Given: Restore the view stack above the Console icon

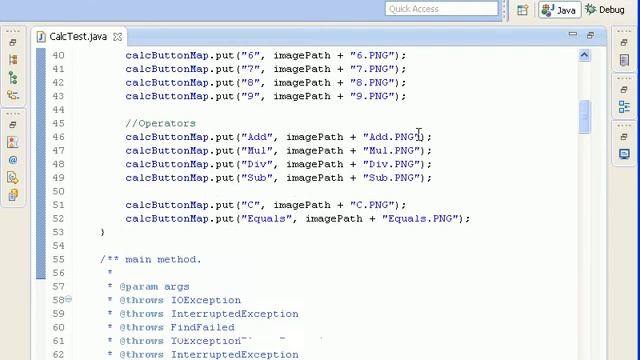Looking at the screenshot, I should 624,137.
